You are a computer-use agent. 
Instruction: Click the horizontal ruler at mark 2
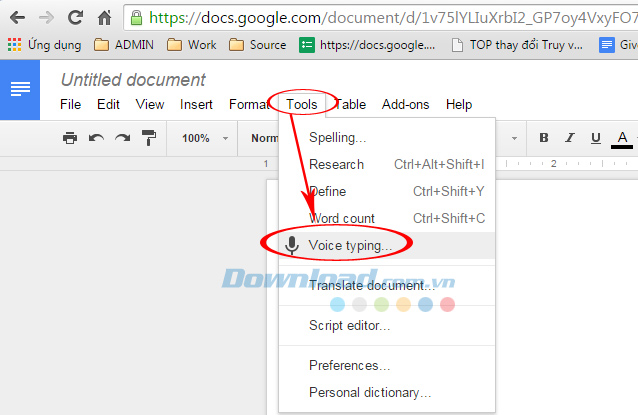coord(553,164)
